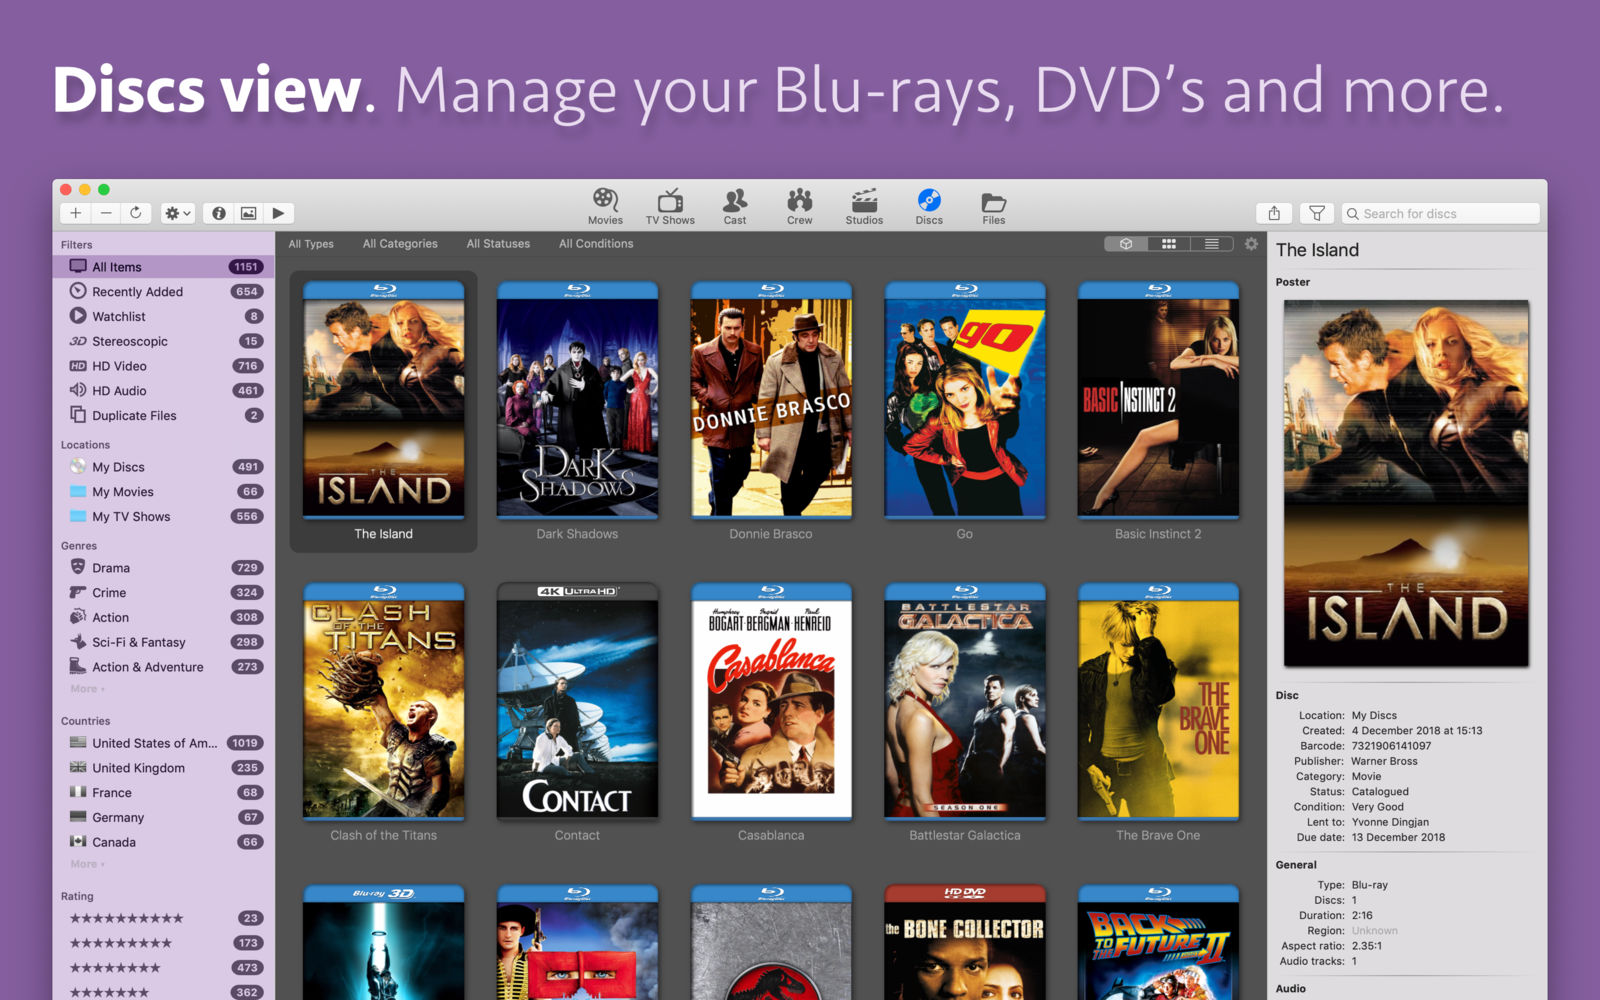Screen dimensions: 1600x1000
Task: Switch to list view mode
Action: [x=1211, y=244]
